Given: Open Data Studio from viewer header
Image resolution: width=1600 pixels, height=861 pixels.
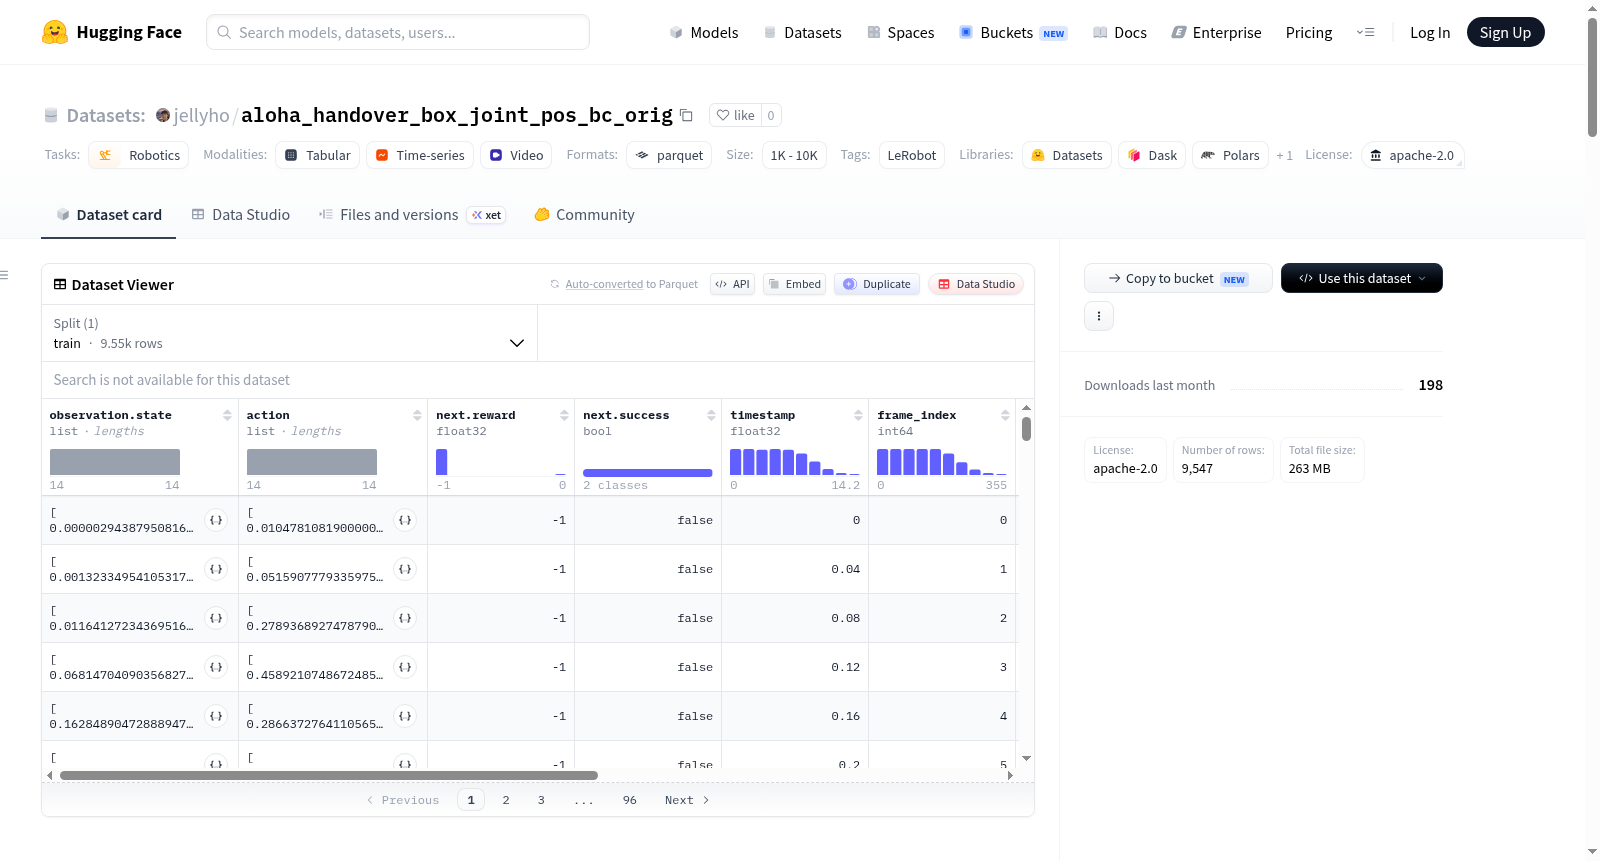Looking at the screenshot, I should tap(976, 284).
